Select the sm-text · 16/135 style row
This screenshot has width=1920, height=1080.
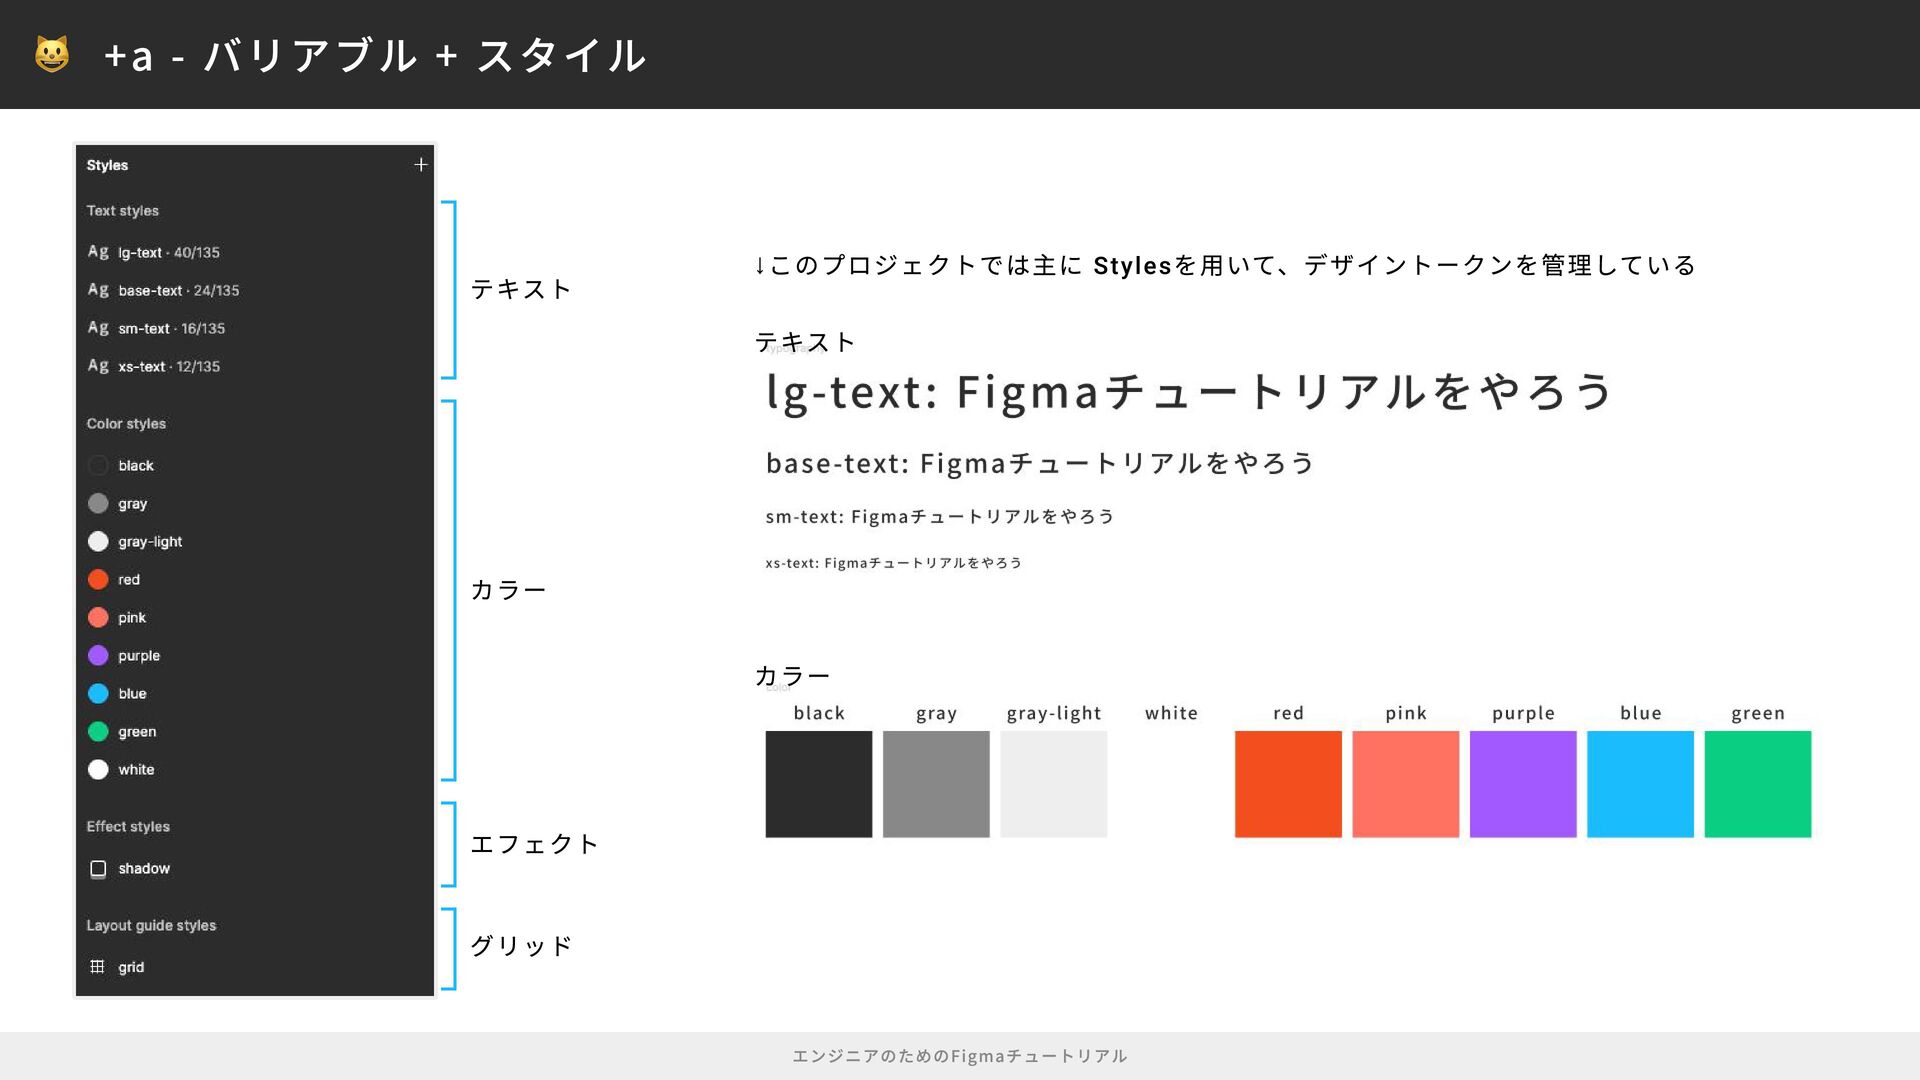click(x=255, y=328)
